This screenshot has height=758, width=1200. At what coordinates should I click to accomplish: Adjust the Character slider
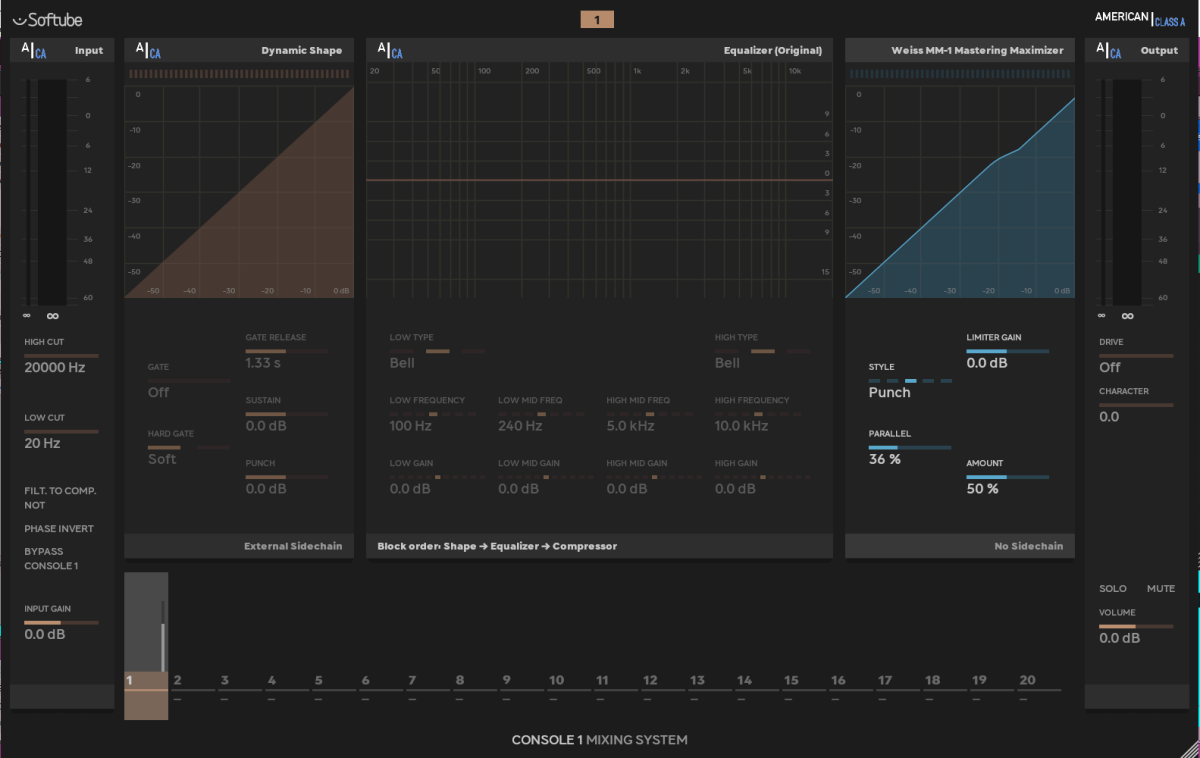pyautogui.click(x=1136, y=405)
